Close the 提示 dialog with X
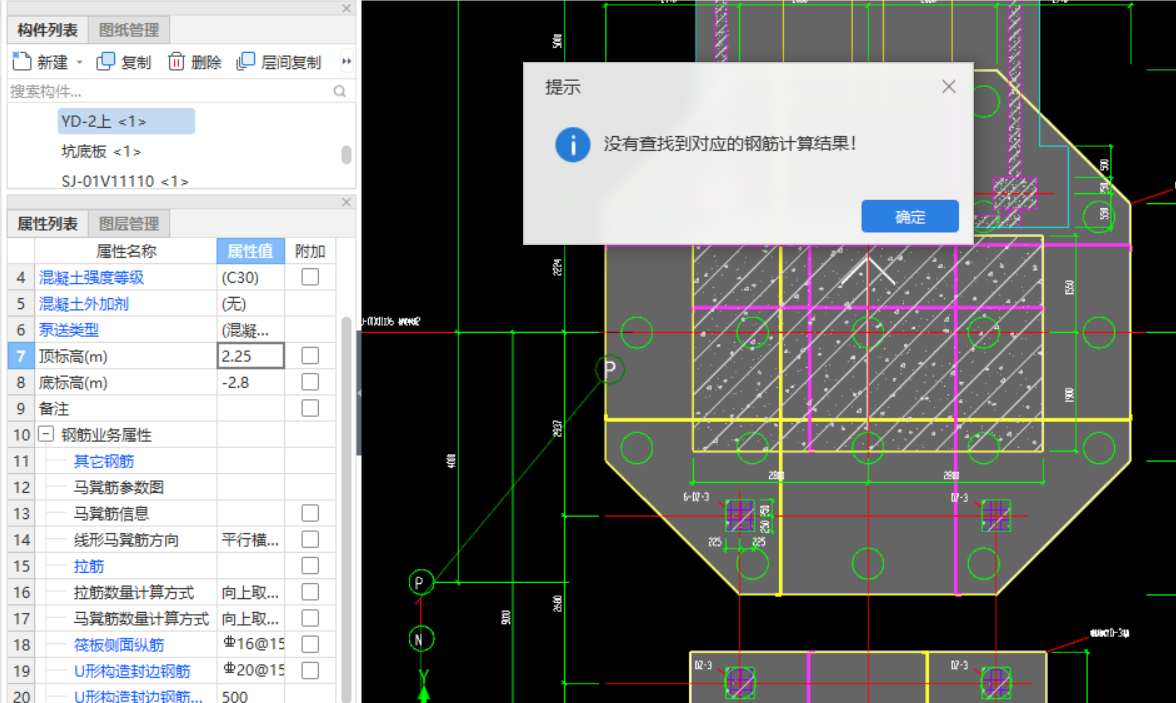Viewport: 1176px width, 703px height. (x=949, y=86)
